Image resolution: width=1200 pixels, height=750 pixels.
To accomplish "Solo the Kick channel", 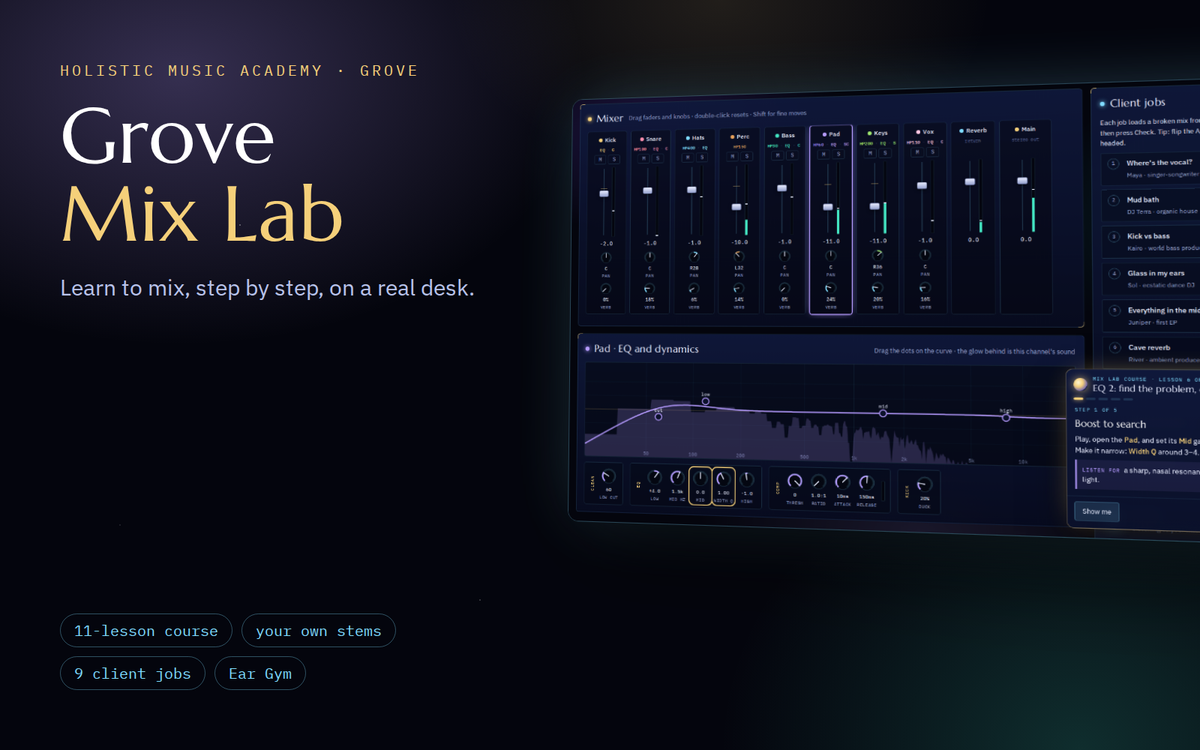I will [x=614, y=159].
